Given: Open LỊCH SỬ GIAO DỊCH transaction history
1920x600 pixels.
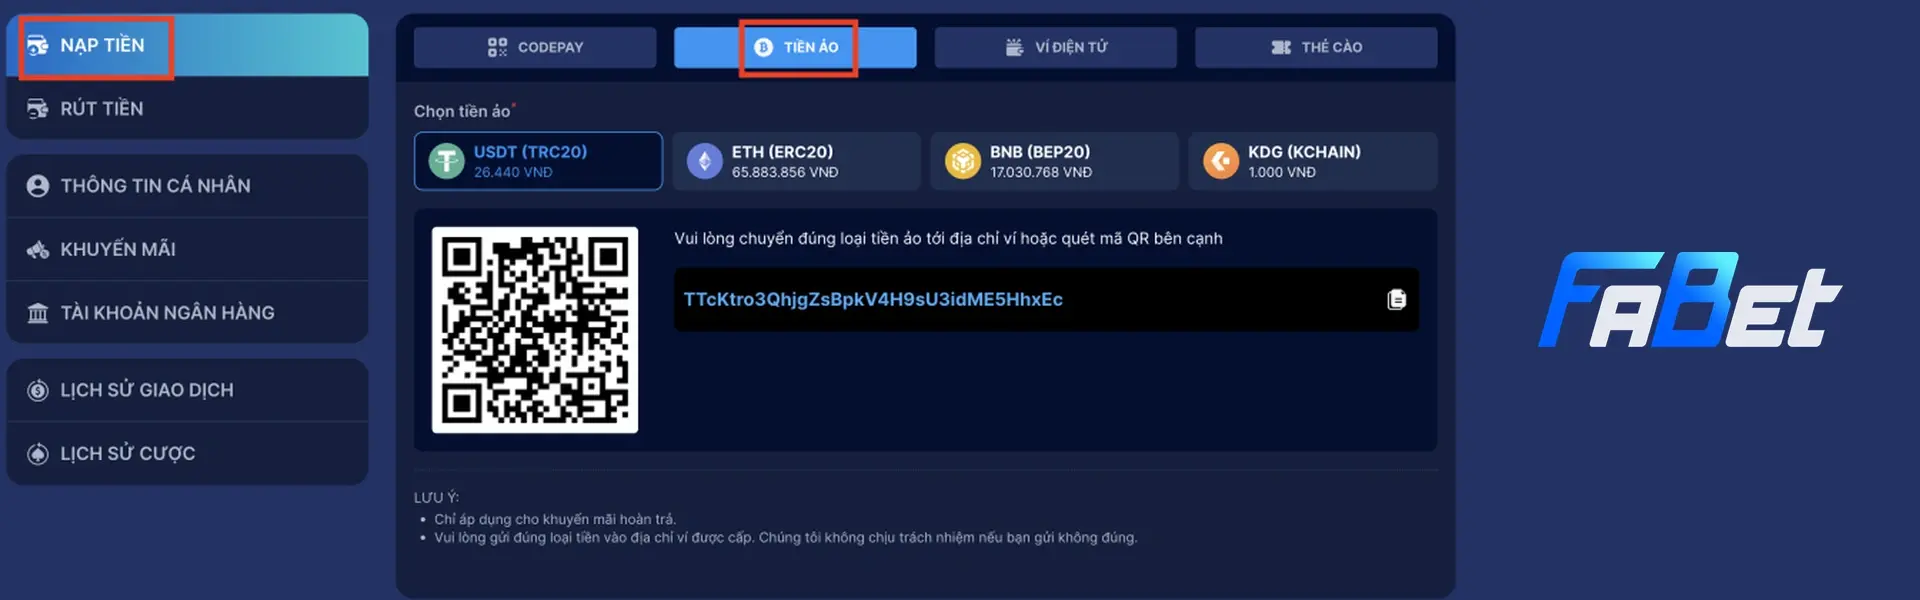Looking at the screenshot, I should [187, 390].
